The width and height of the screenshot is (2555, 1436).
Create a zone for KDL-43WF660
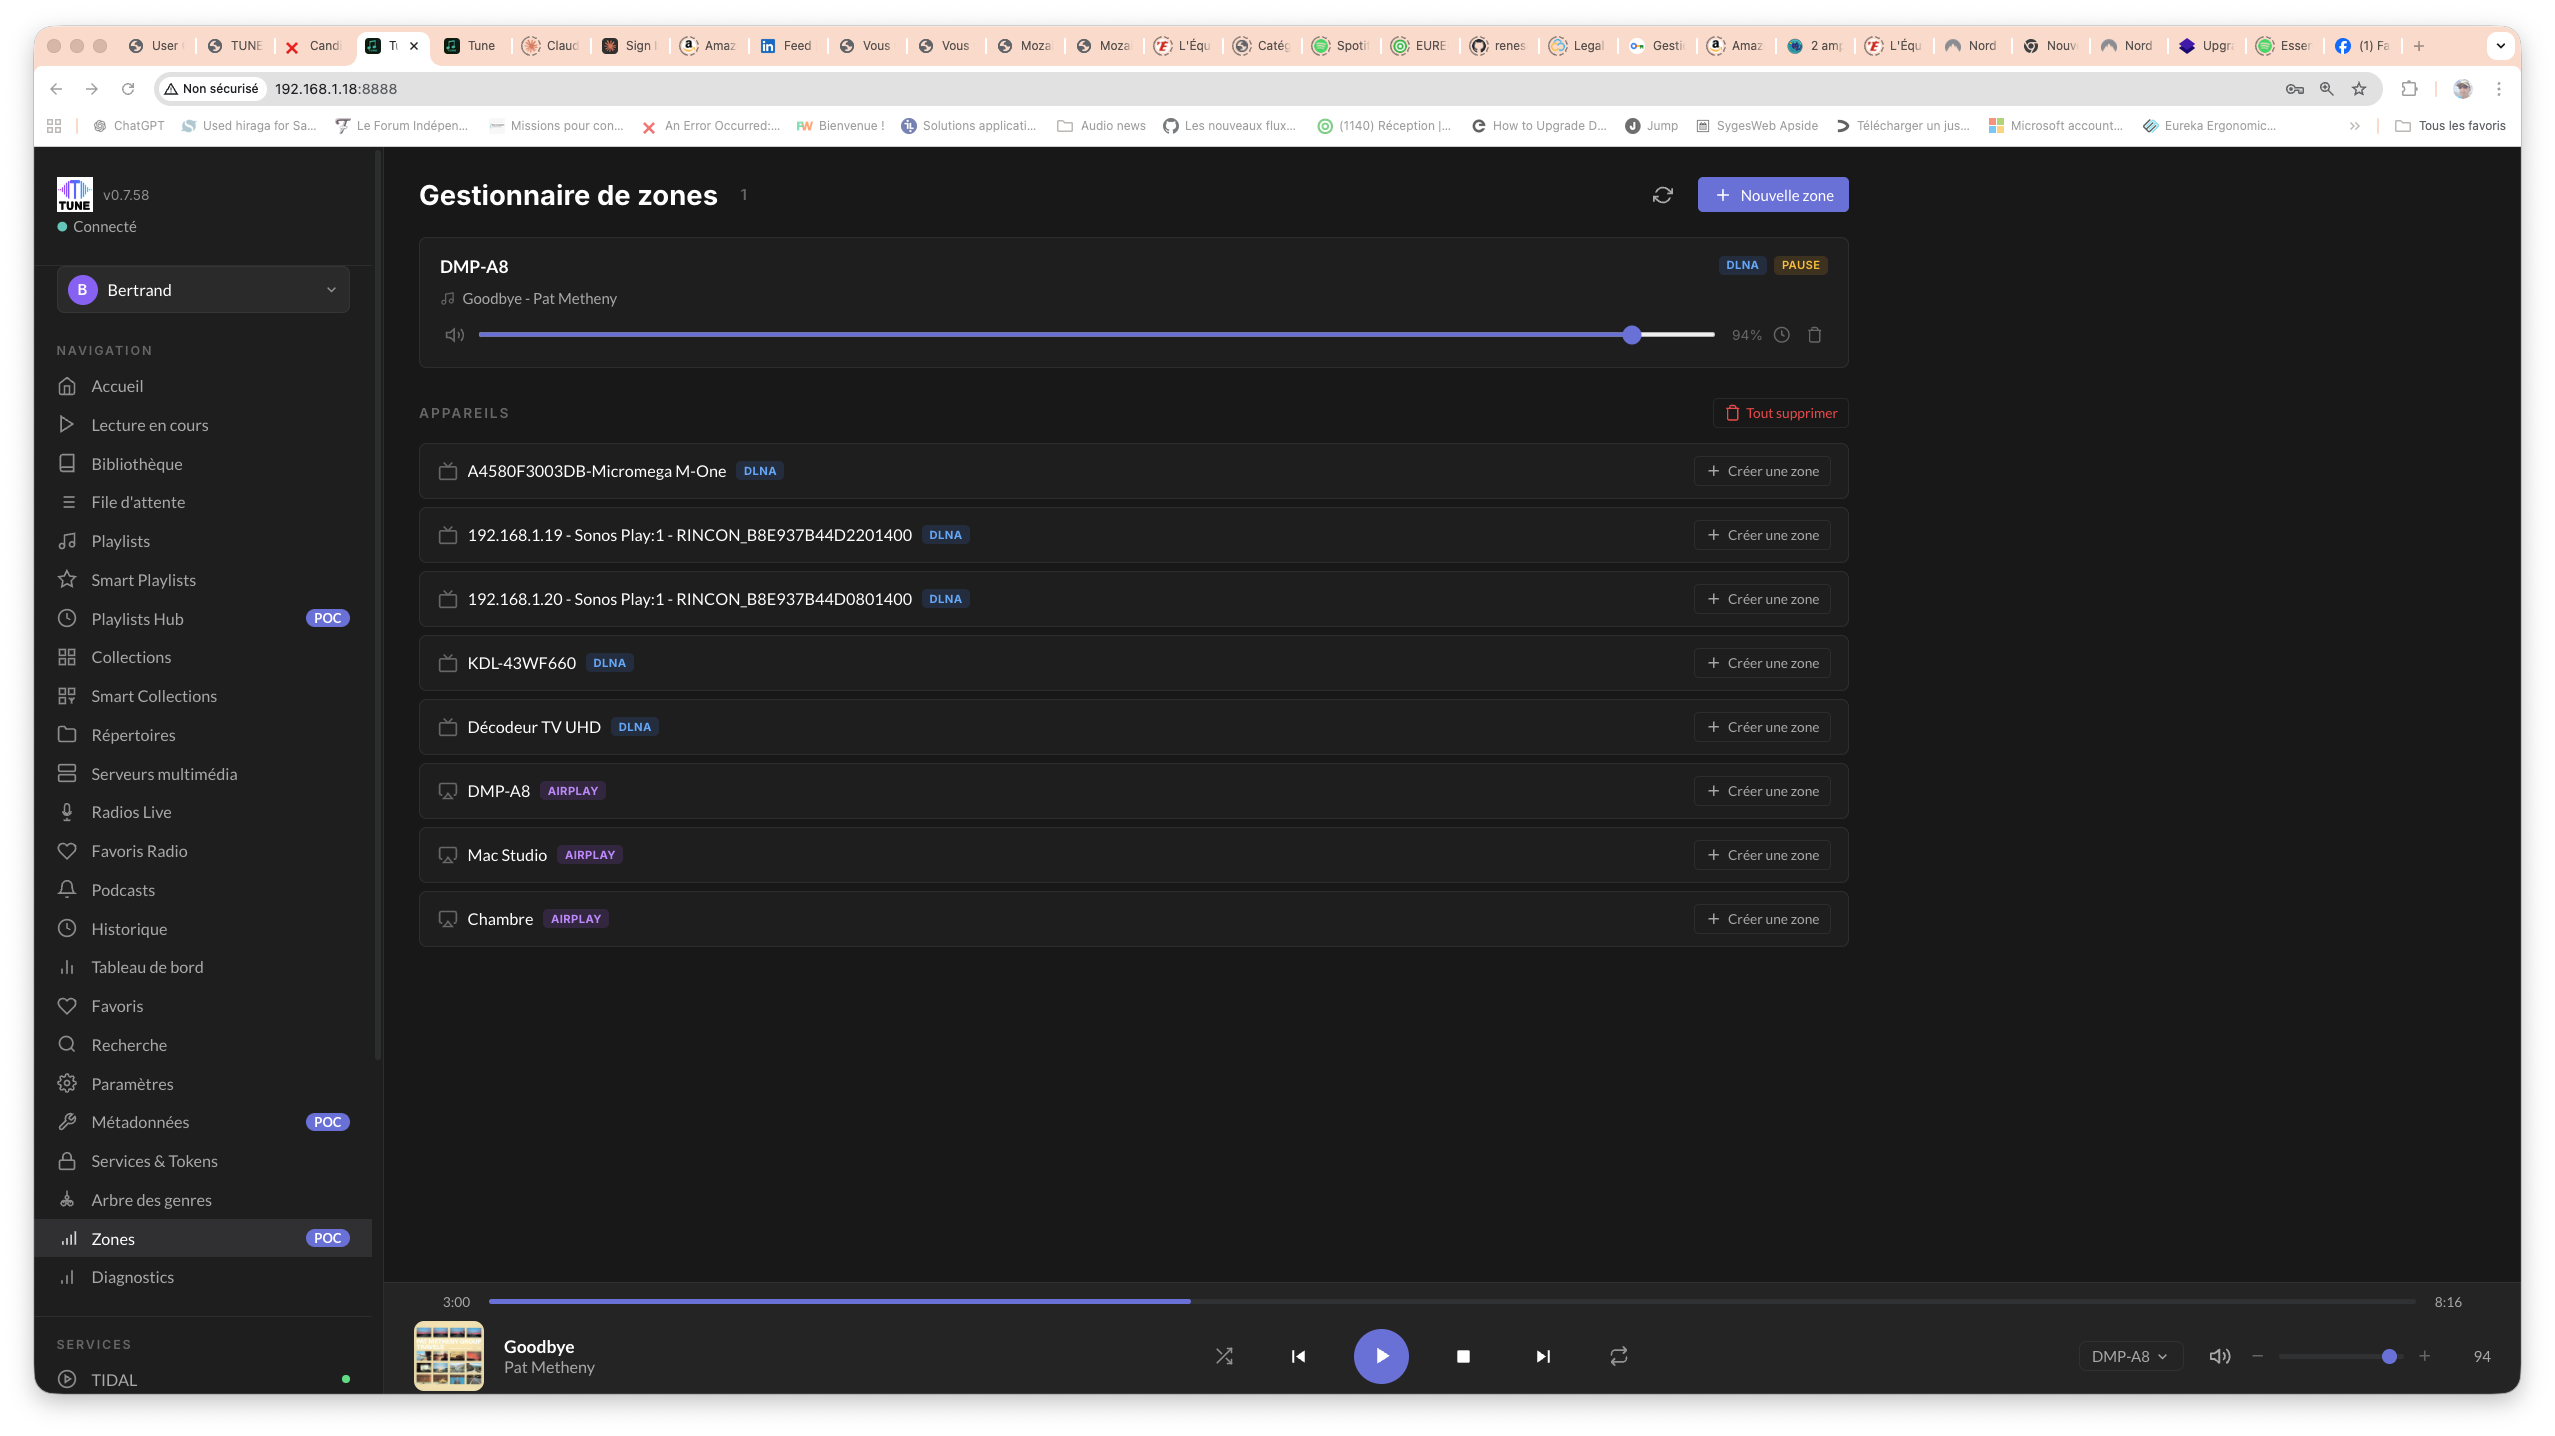pos(1762,663)
